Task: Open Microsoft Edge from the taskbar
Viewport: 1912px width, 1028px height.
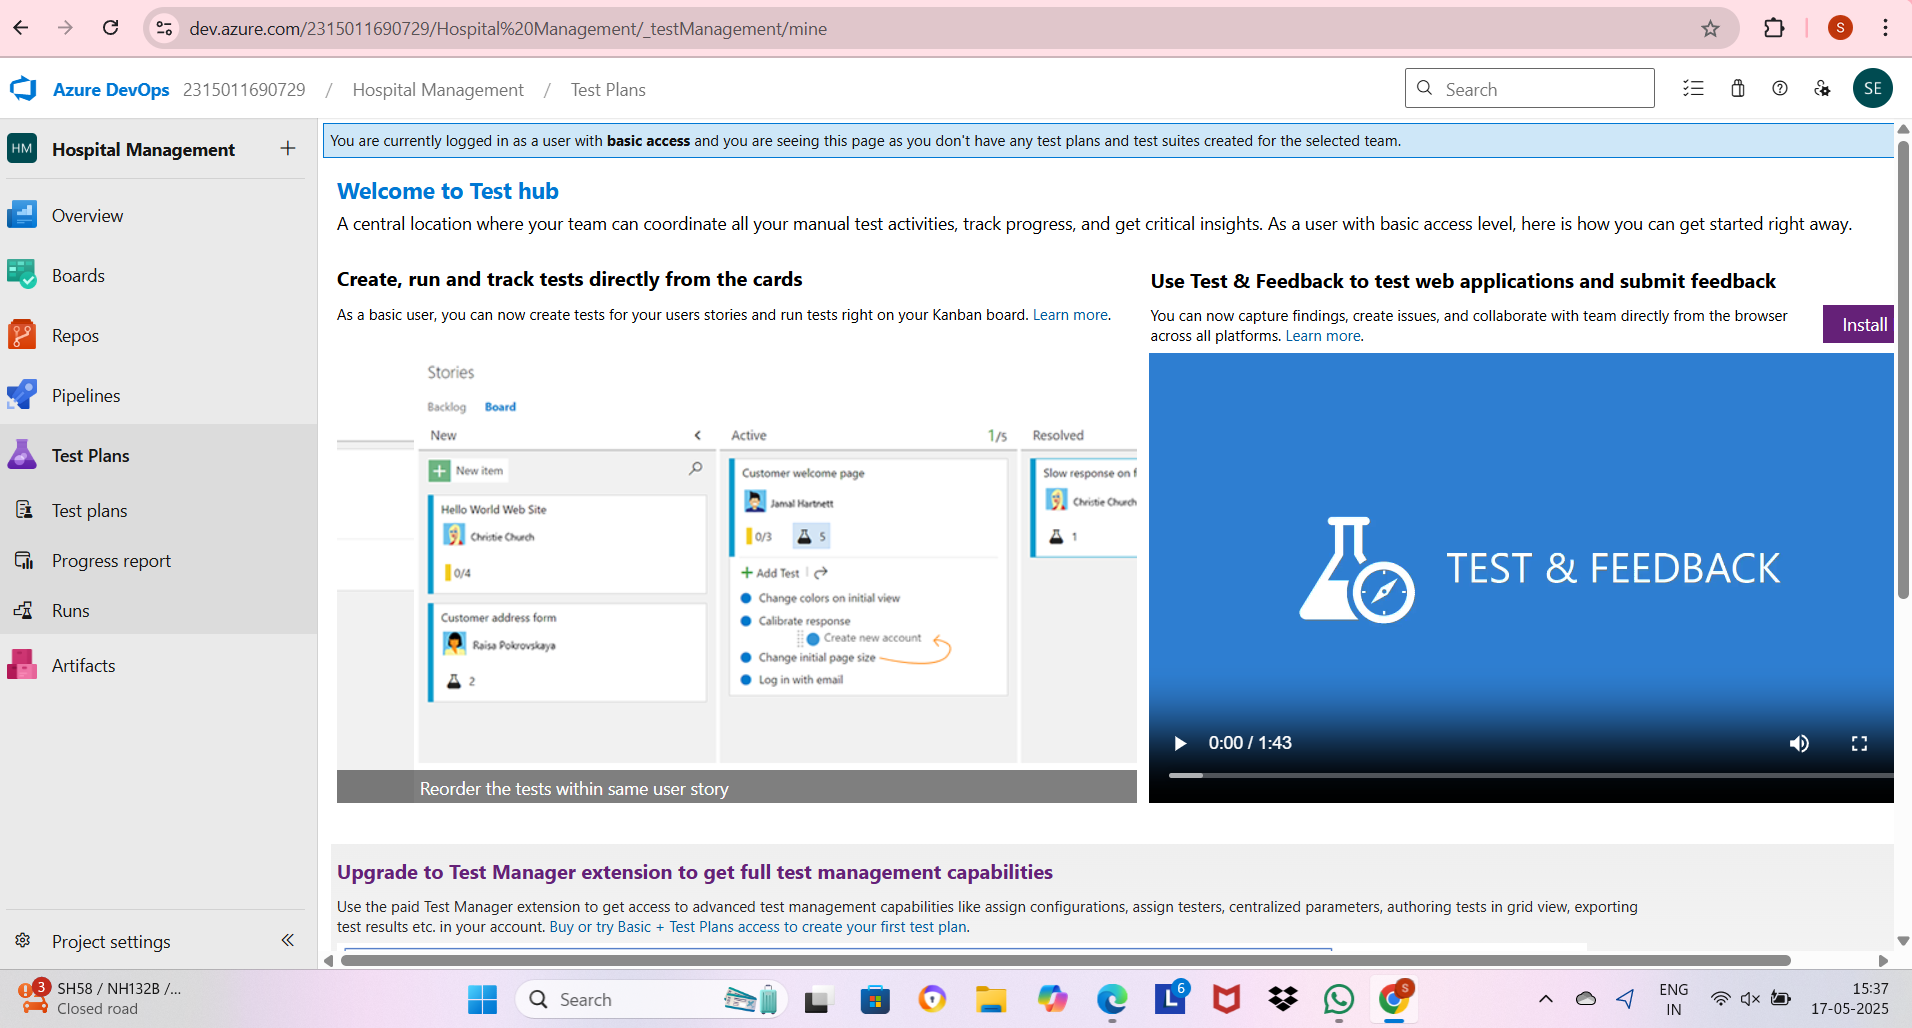Action: pos(1112,999)
